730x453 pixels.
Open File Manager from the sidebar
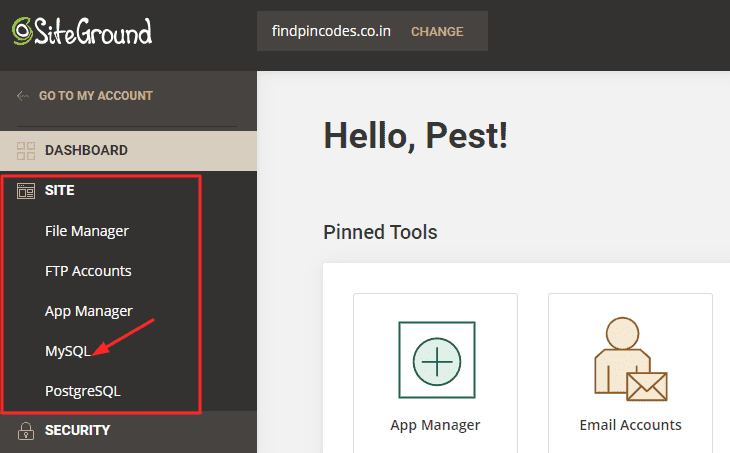tap(87, 231)
